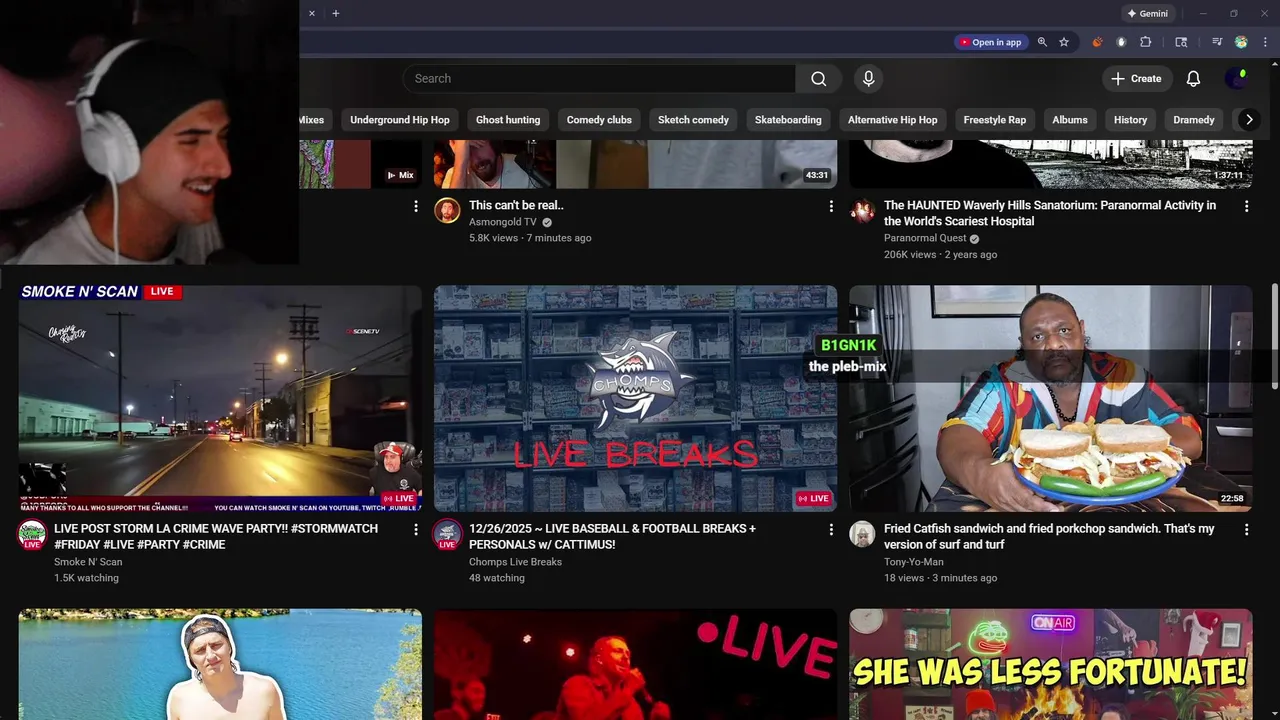Image resolution: width=1280 pixels, height=720 pixels.
Task: Play the SHE WAS LESS FORTUNATE thumbnail
Action: (1050, 664)
